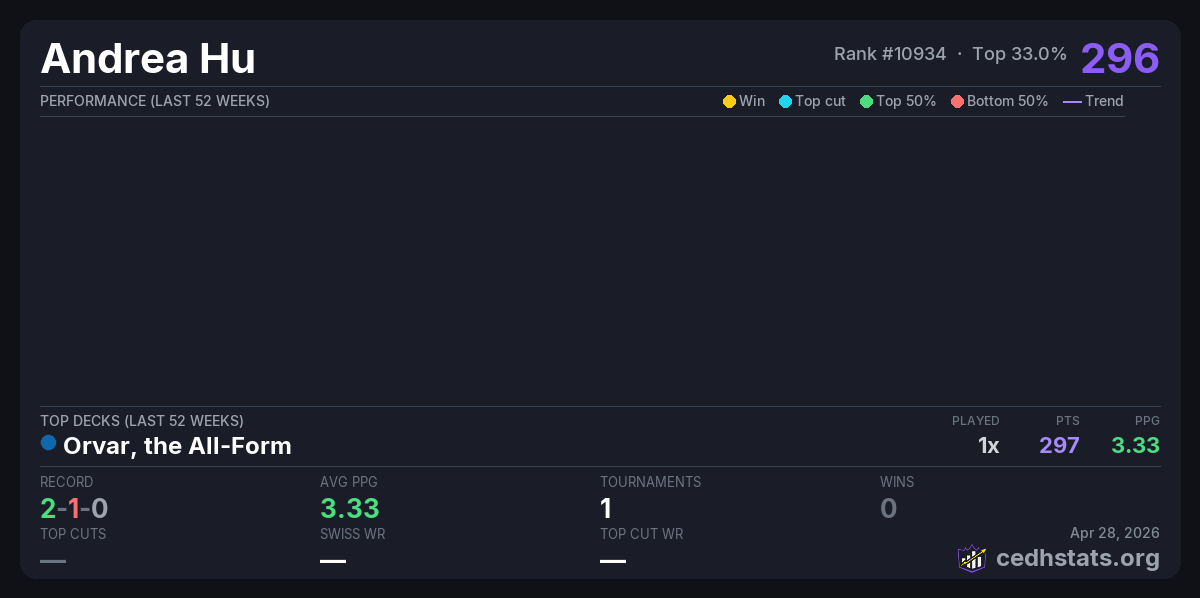Viewport: 1200px width, 598px height.
Task: Click the Apr 28, 2026 date
Action: pos(1114,533)
